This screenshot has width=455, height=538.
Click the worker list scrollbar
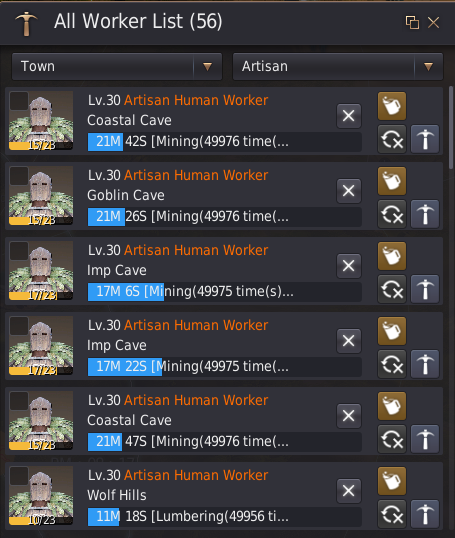coord(451,127)
